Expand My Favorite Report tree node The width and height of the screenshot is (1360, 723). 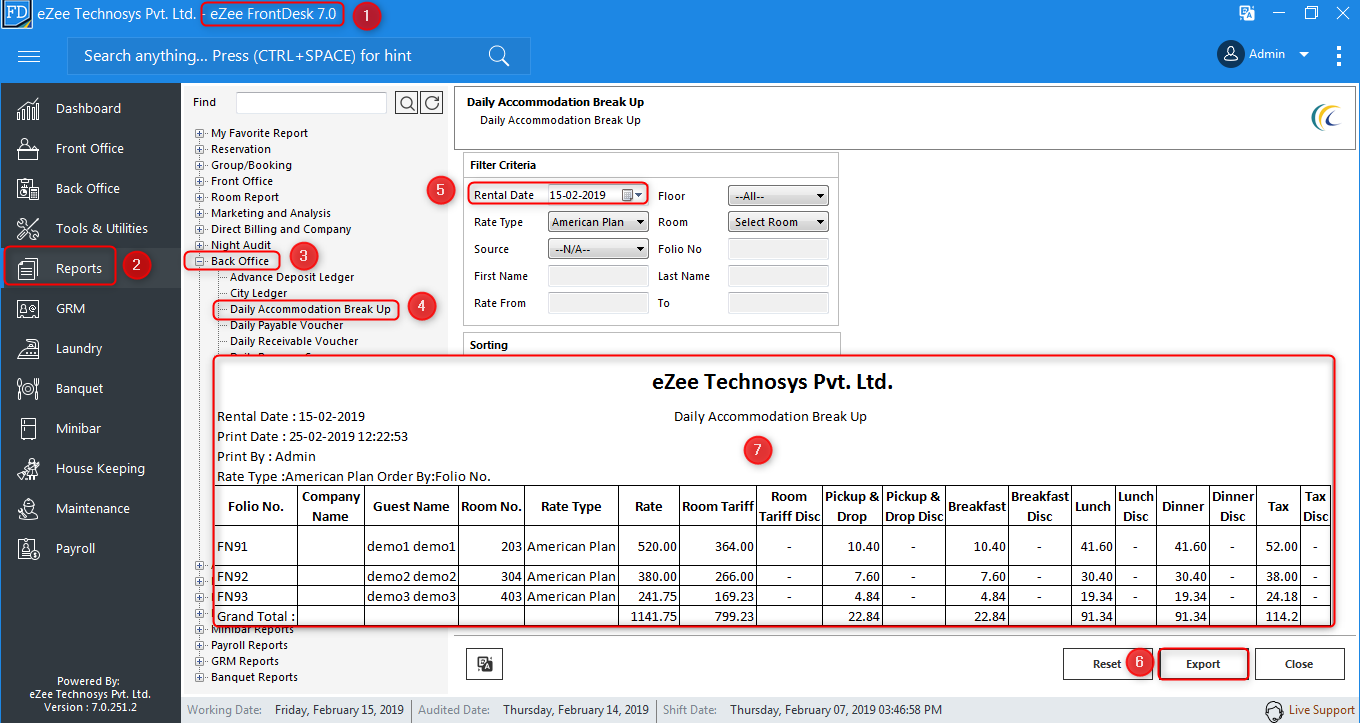pyautogui.click(x=200, y=133)
